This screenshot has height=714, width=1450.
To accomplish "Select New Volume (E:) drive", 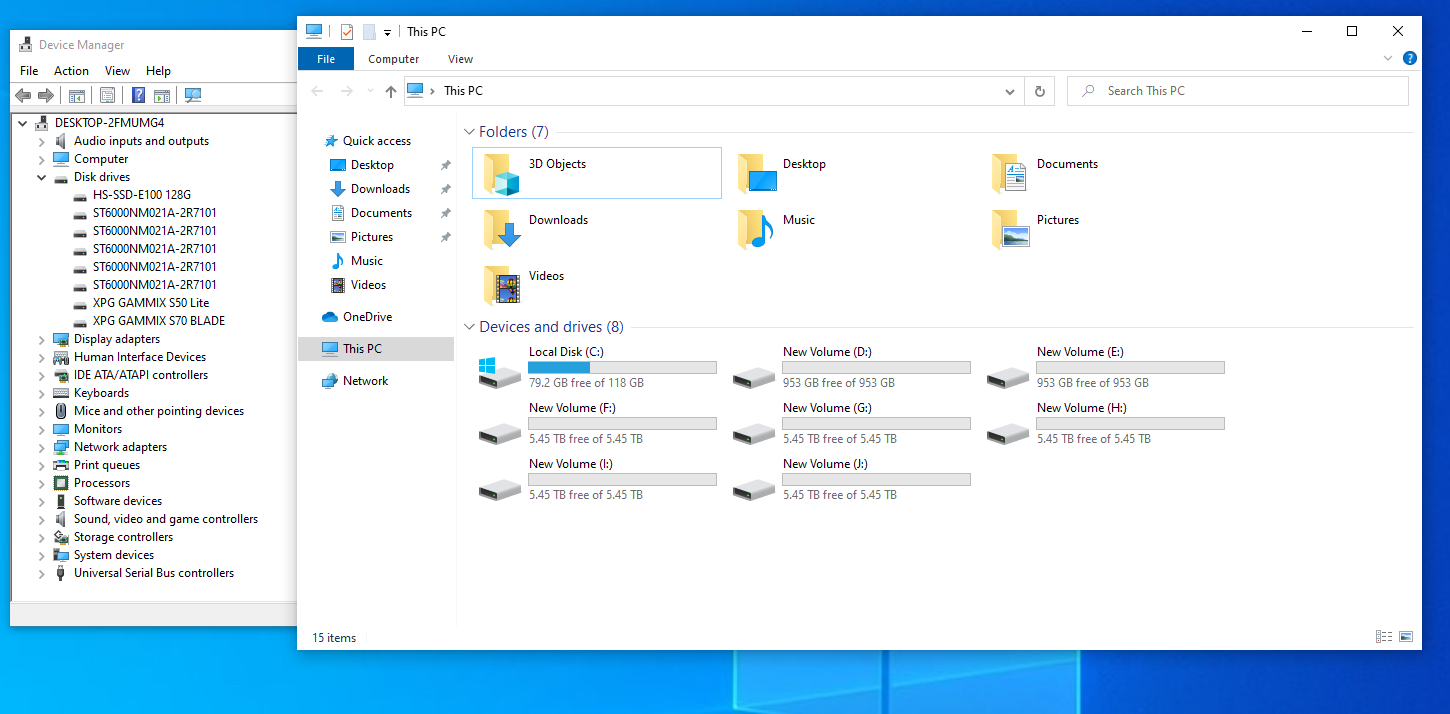I will click(1106, 368).
